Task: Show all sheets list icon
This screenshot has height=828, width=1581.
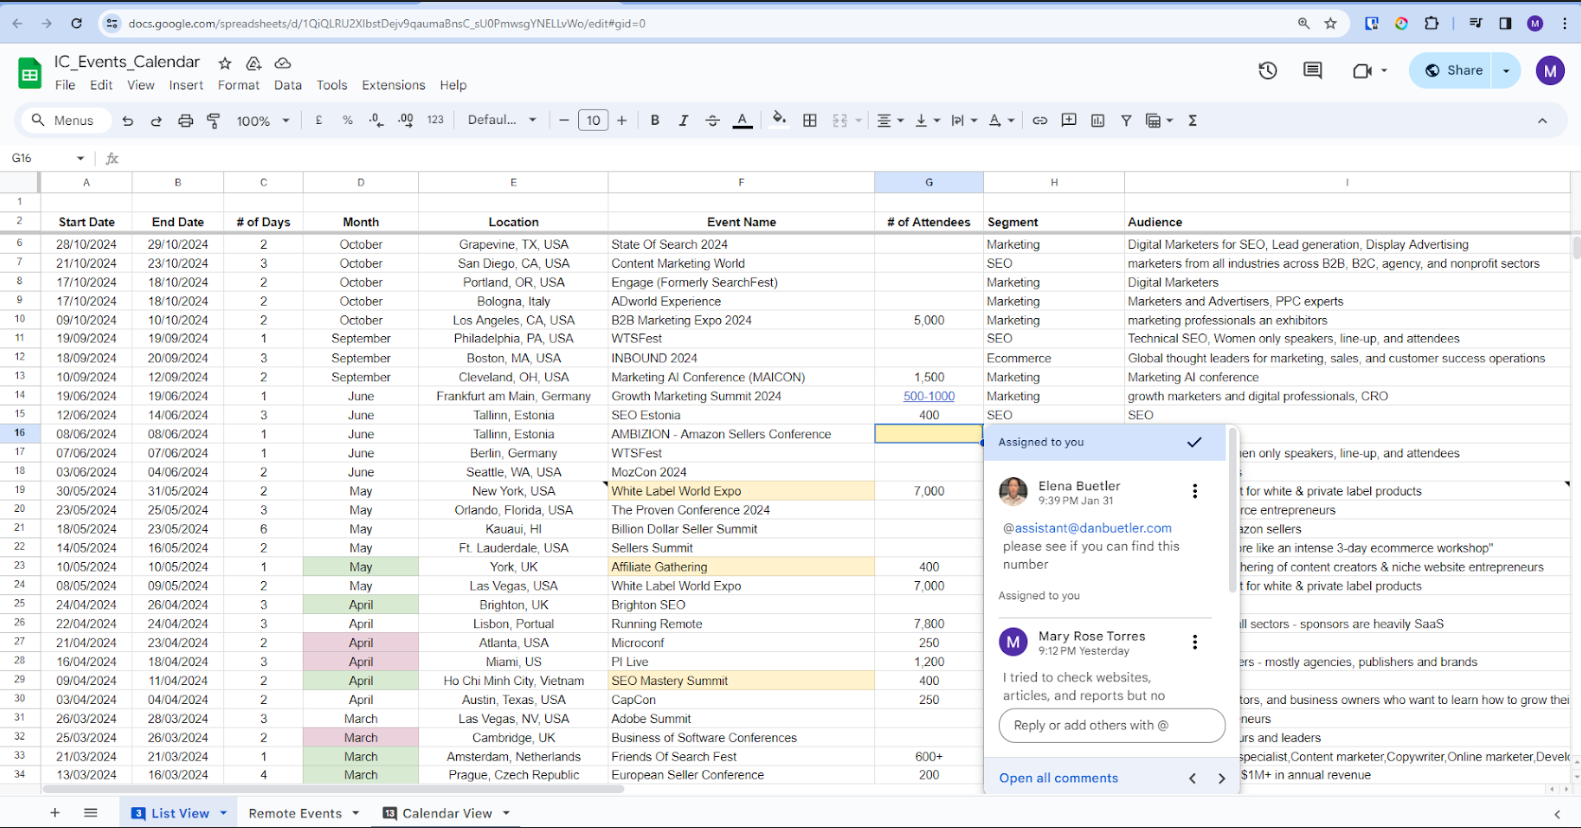Action: [90, 813]
